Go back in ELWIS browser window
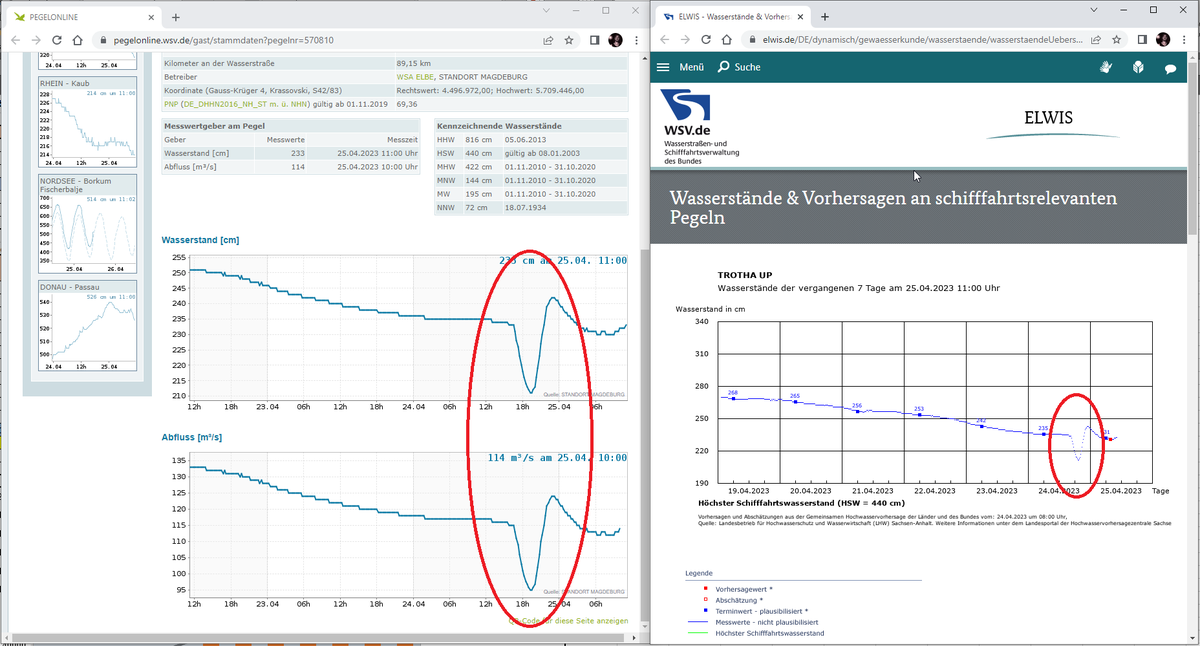This screenshot has height=646, width=1200. point(664,40)
